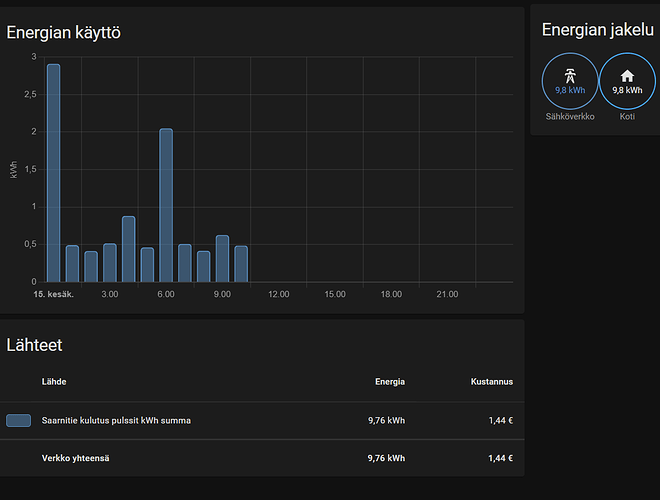Click the power grid transmission tower icon
Viewport: 660px width, 500px height.
[x=570, y=76]
